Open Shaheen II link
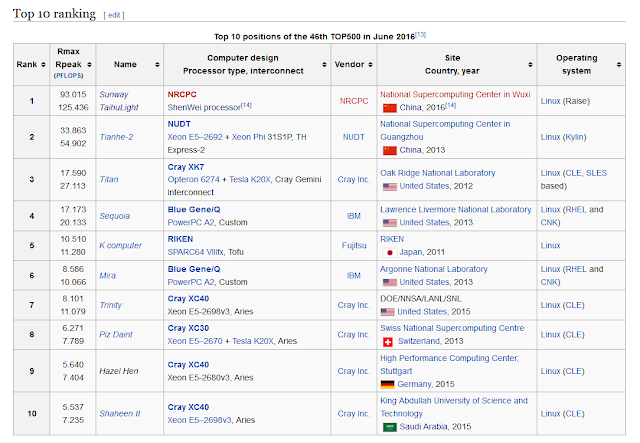 120,414
